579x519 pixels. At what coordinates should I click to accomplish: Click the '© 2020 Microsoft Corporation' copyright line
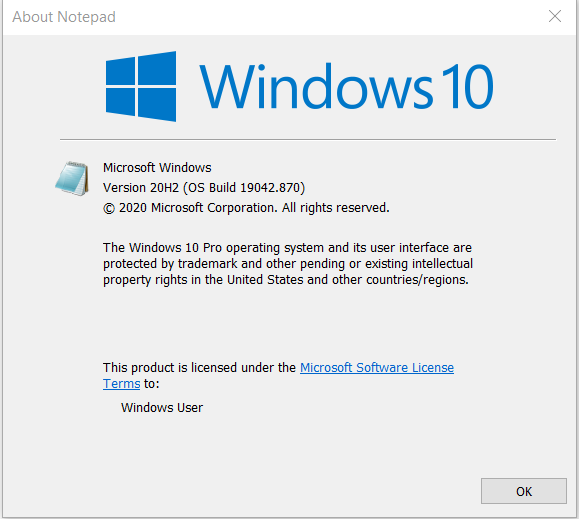click(x=246, y=208)
